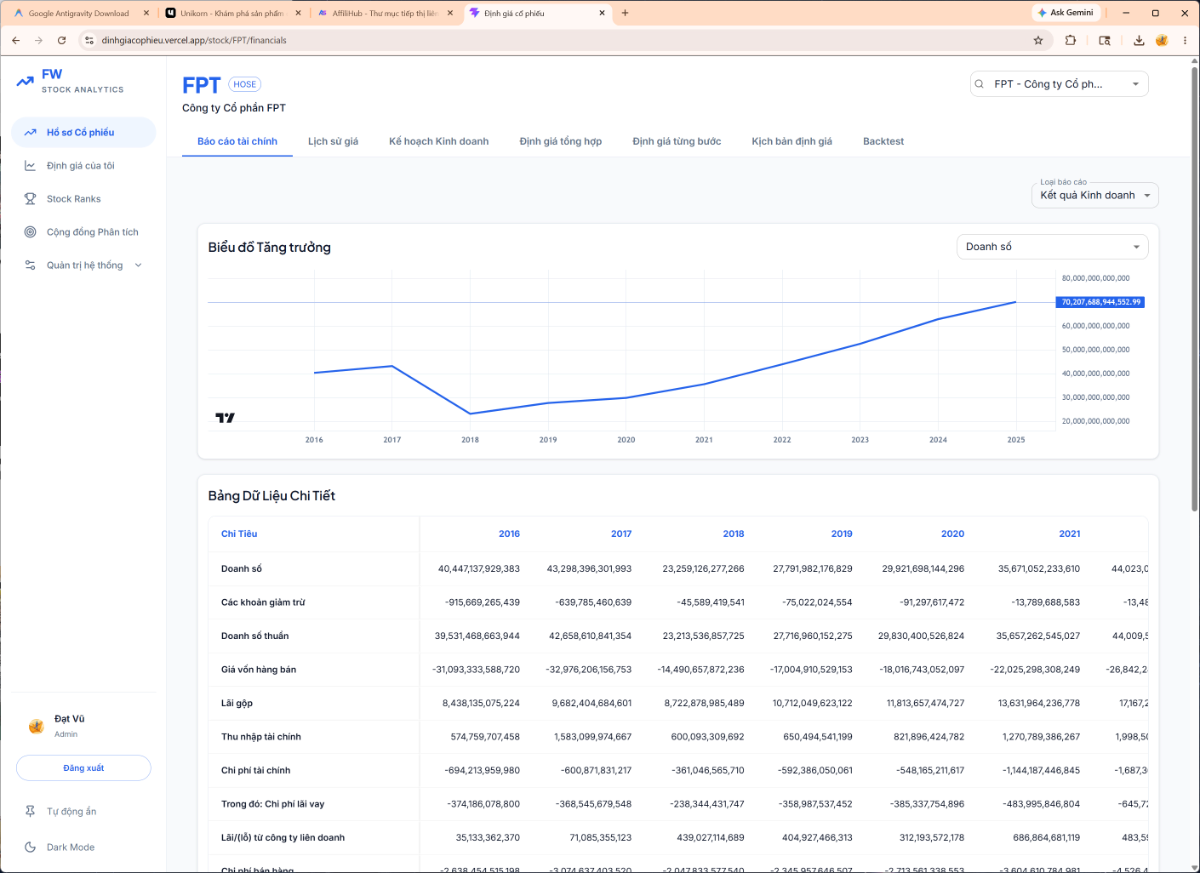Switch to AffiliHub browser tab
This screenshot has height=873, width=1200.
point(382,13)
